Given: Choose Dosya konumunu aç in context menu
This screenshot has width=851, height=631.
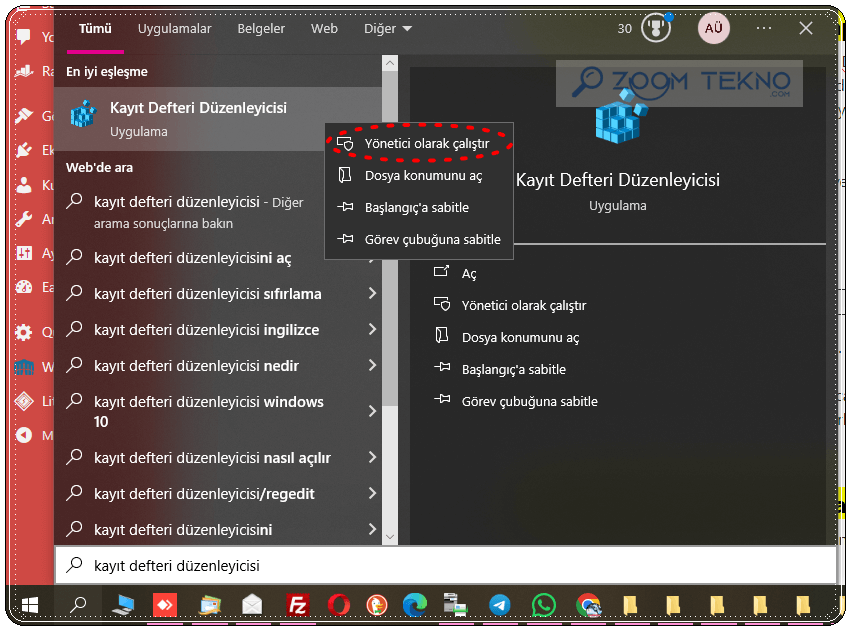Looking at the screenshot, I should pos(419,175).
